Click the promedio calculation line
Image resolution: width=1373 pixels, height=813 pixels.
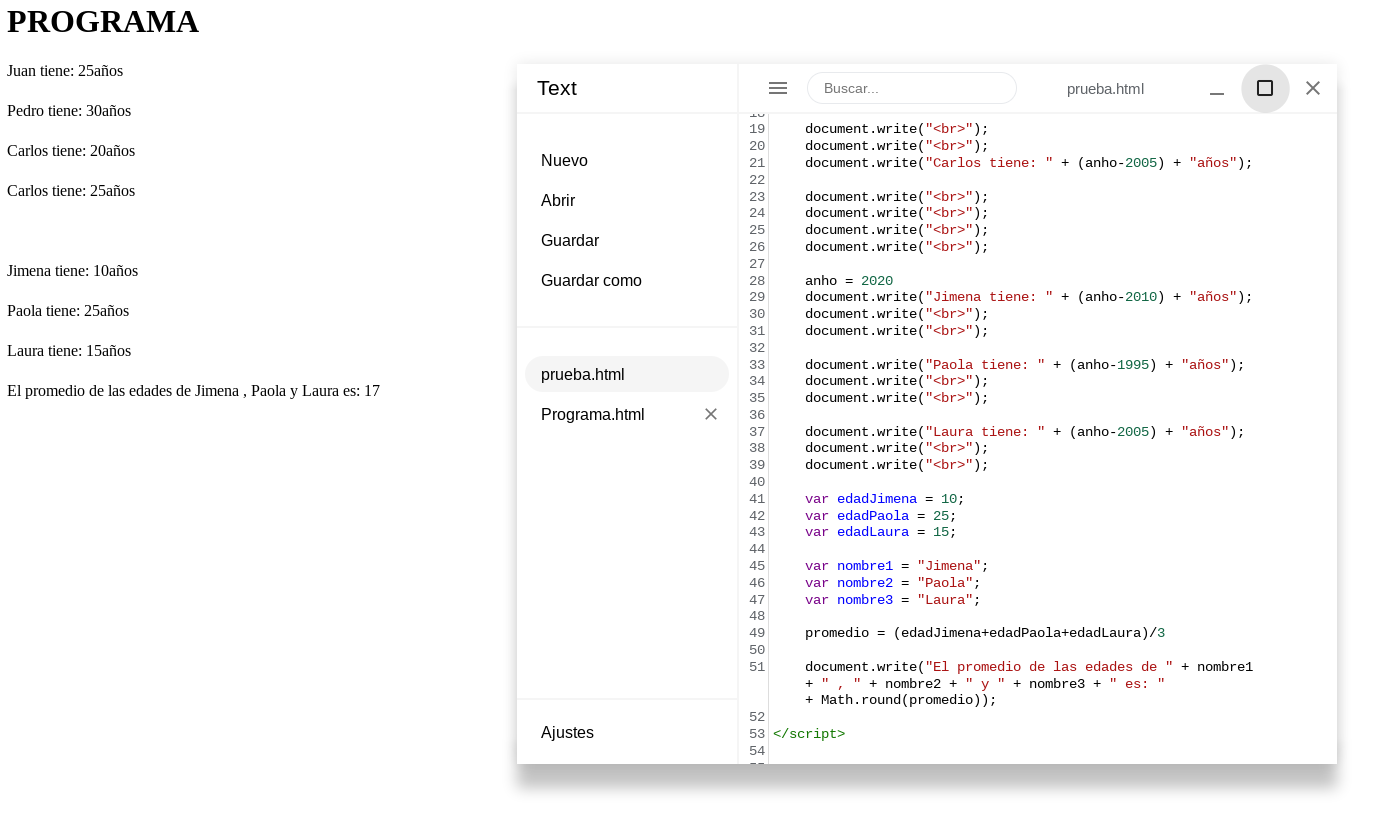(x=985, y=633)
